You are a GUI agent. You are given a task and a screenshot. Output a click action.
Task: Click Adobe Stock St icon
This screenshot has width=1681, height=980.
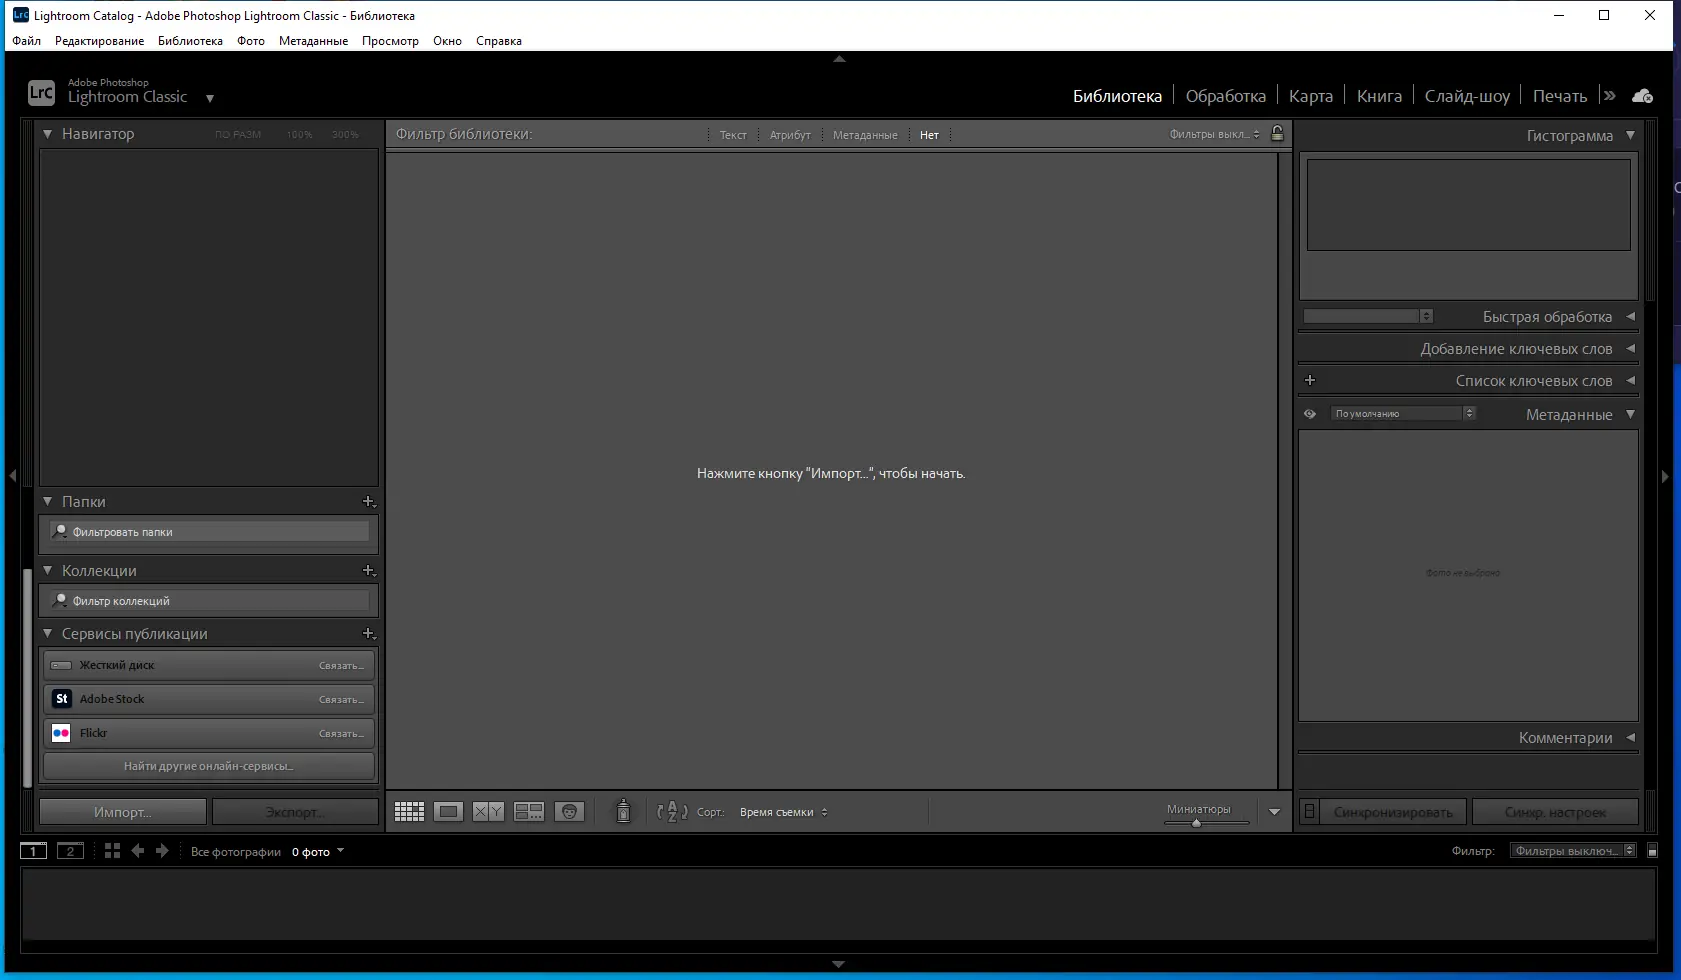[x=61, y=699]
